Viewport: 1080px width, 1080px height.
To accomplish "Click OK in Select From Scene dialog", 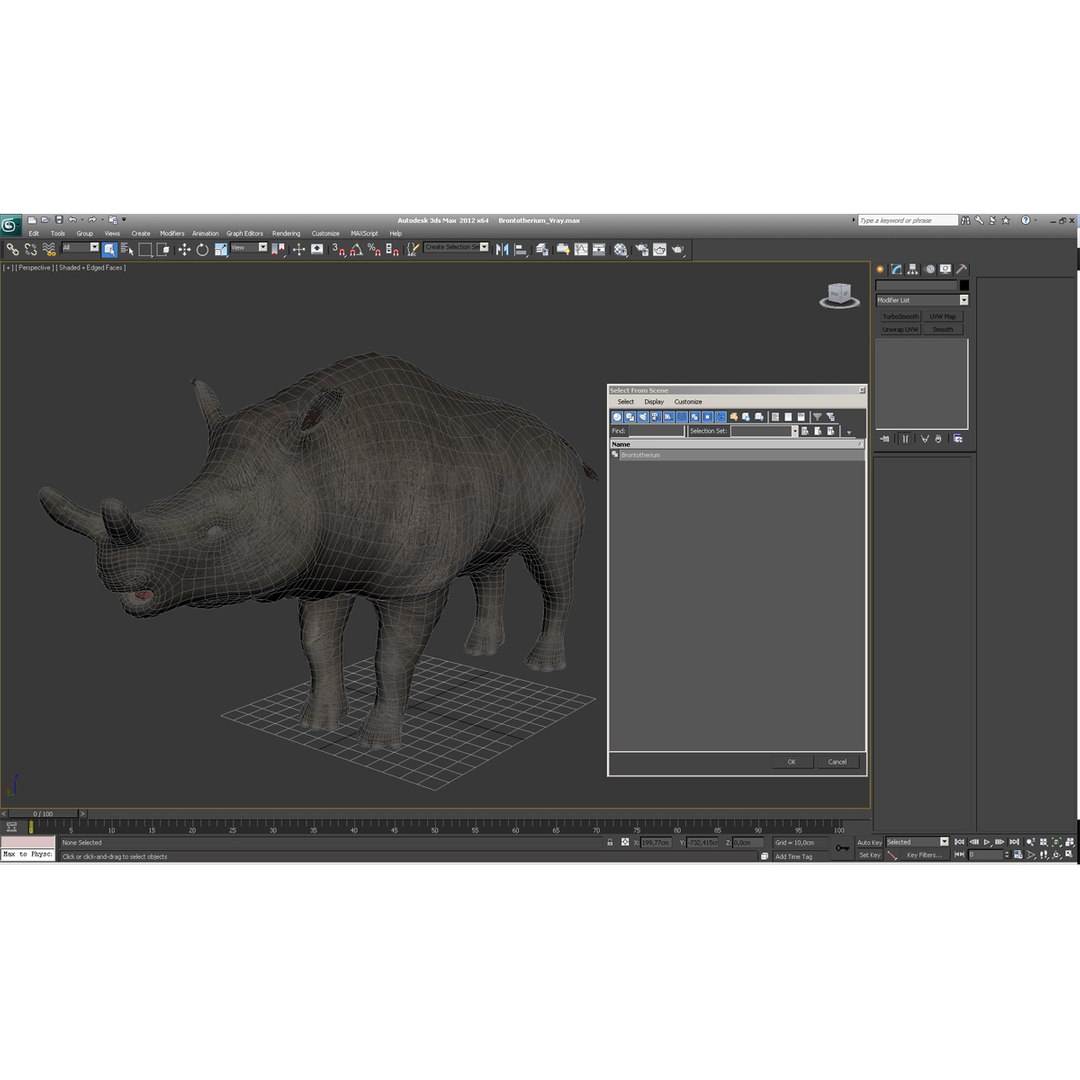I will click(x=791, y=762).
